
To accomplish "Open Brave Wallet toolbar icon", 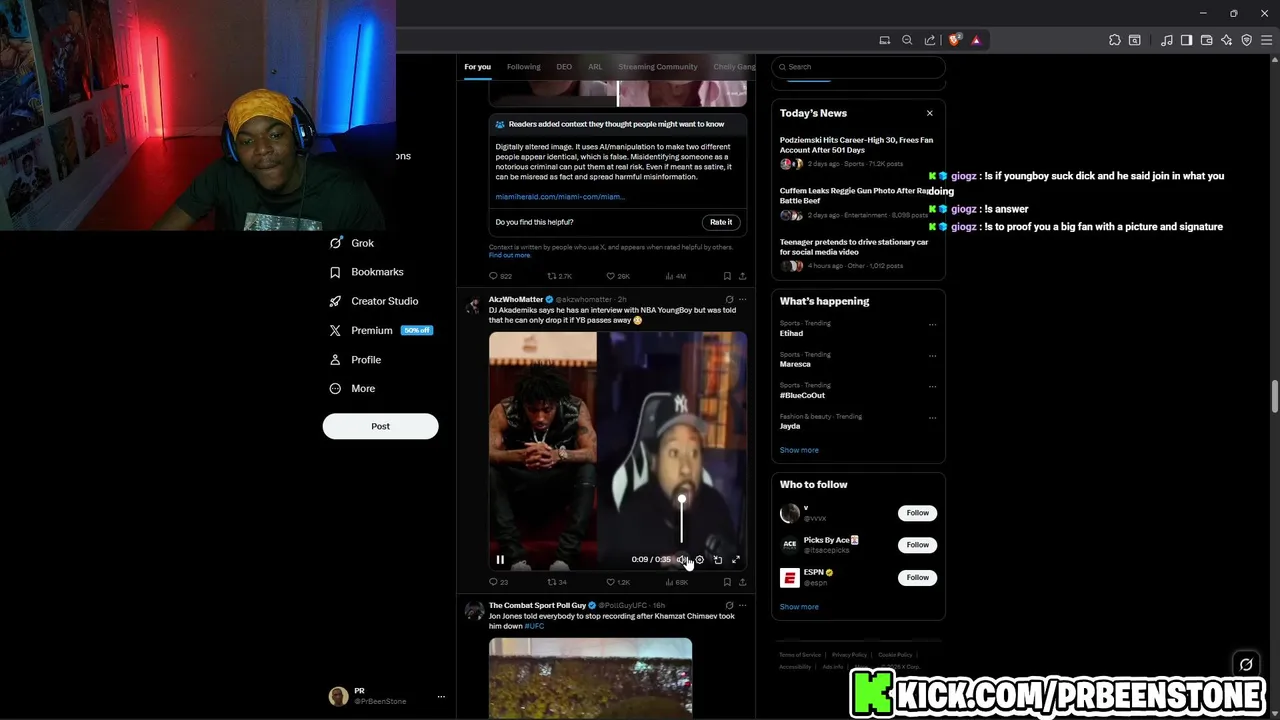I will [1207, 40].
